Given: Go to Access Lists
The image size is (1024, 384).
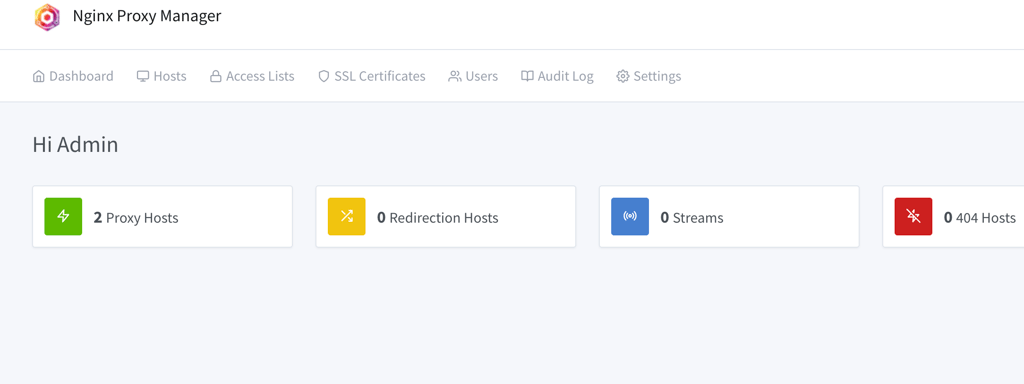Looking at the screenshot, I should (252, 76).
